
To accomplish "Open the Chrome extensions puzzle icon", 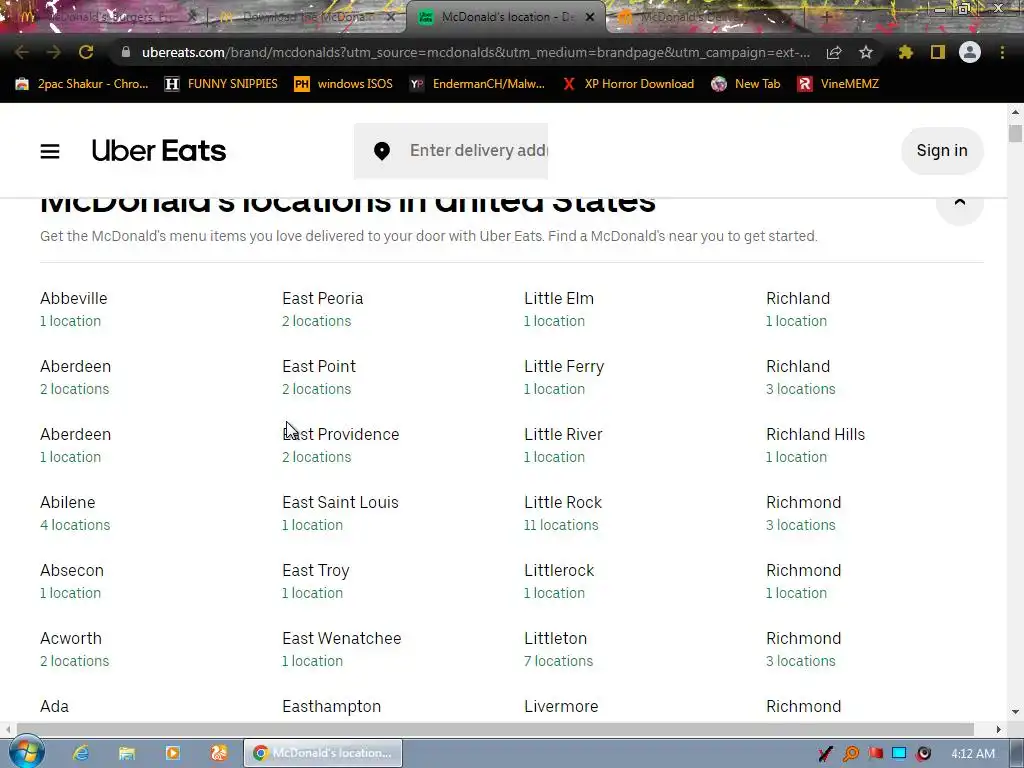I will [906, 52].
